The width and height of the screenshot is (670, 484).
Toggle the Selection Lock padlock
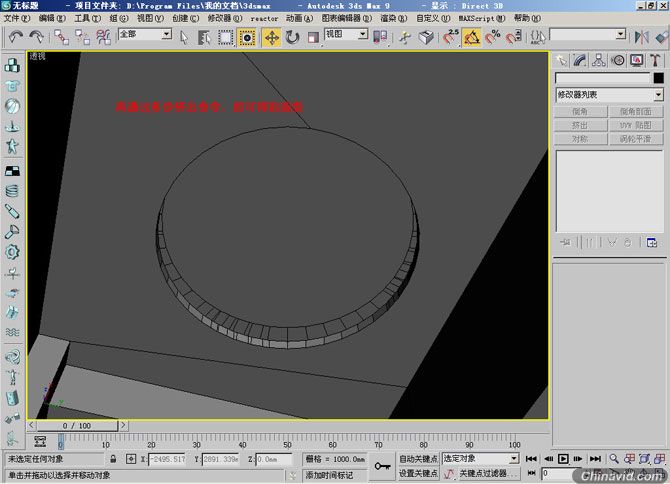(113, 459)
